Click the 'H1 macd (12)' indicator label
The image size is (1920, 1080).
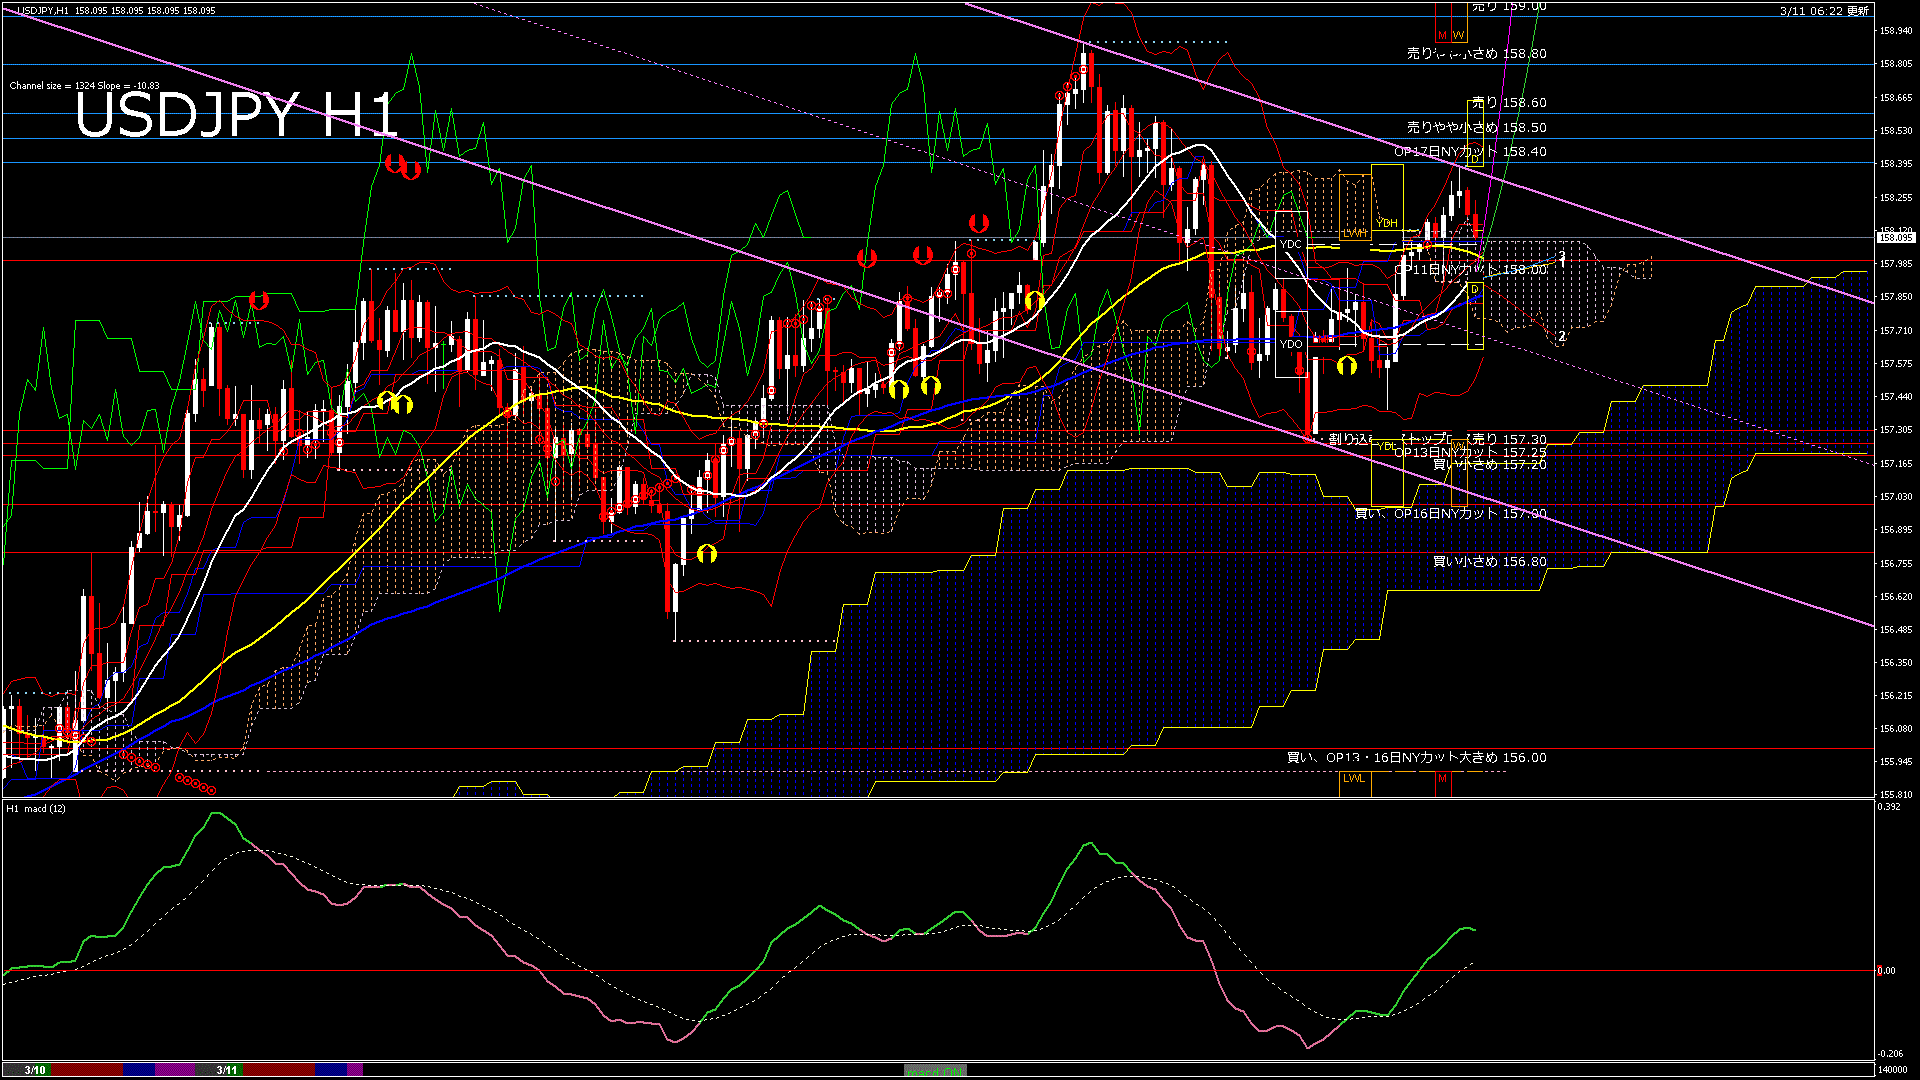click(x=36, y=808)
